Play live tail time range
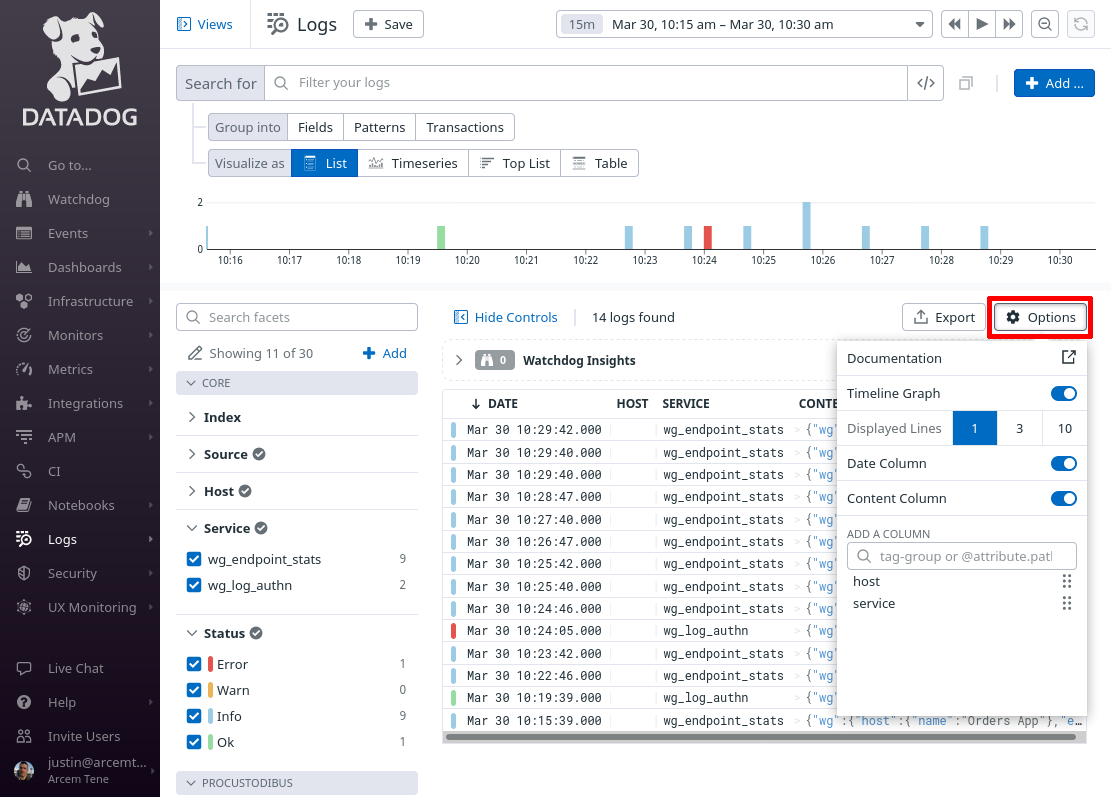 (982, 24)
